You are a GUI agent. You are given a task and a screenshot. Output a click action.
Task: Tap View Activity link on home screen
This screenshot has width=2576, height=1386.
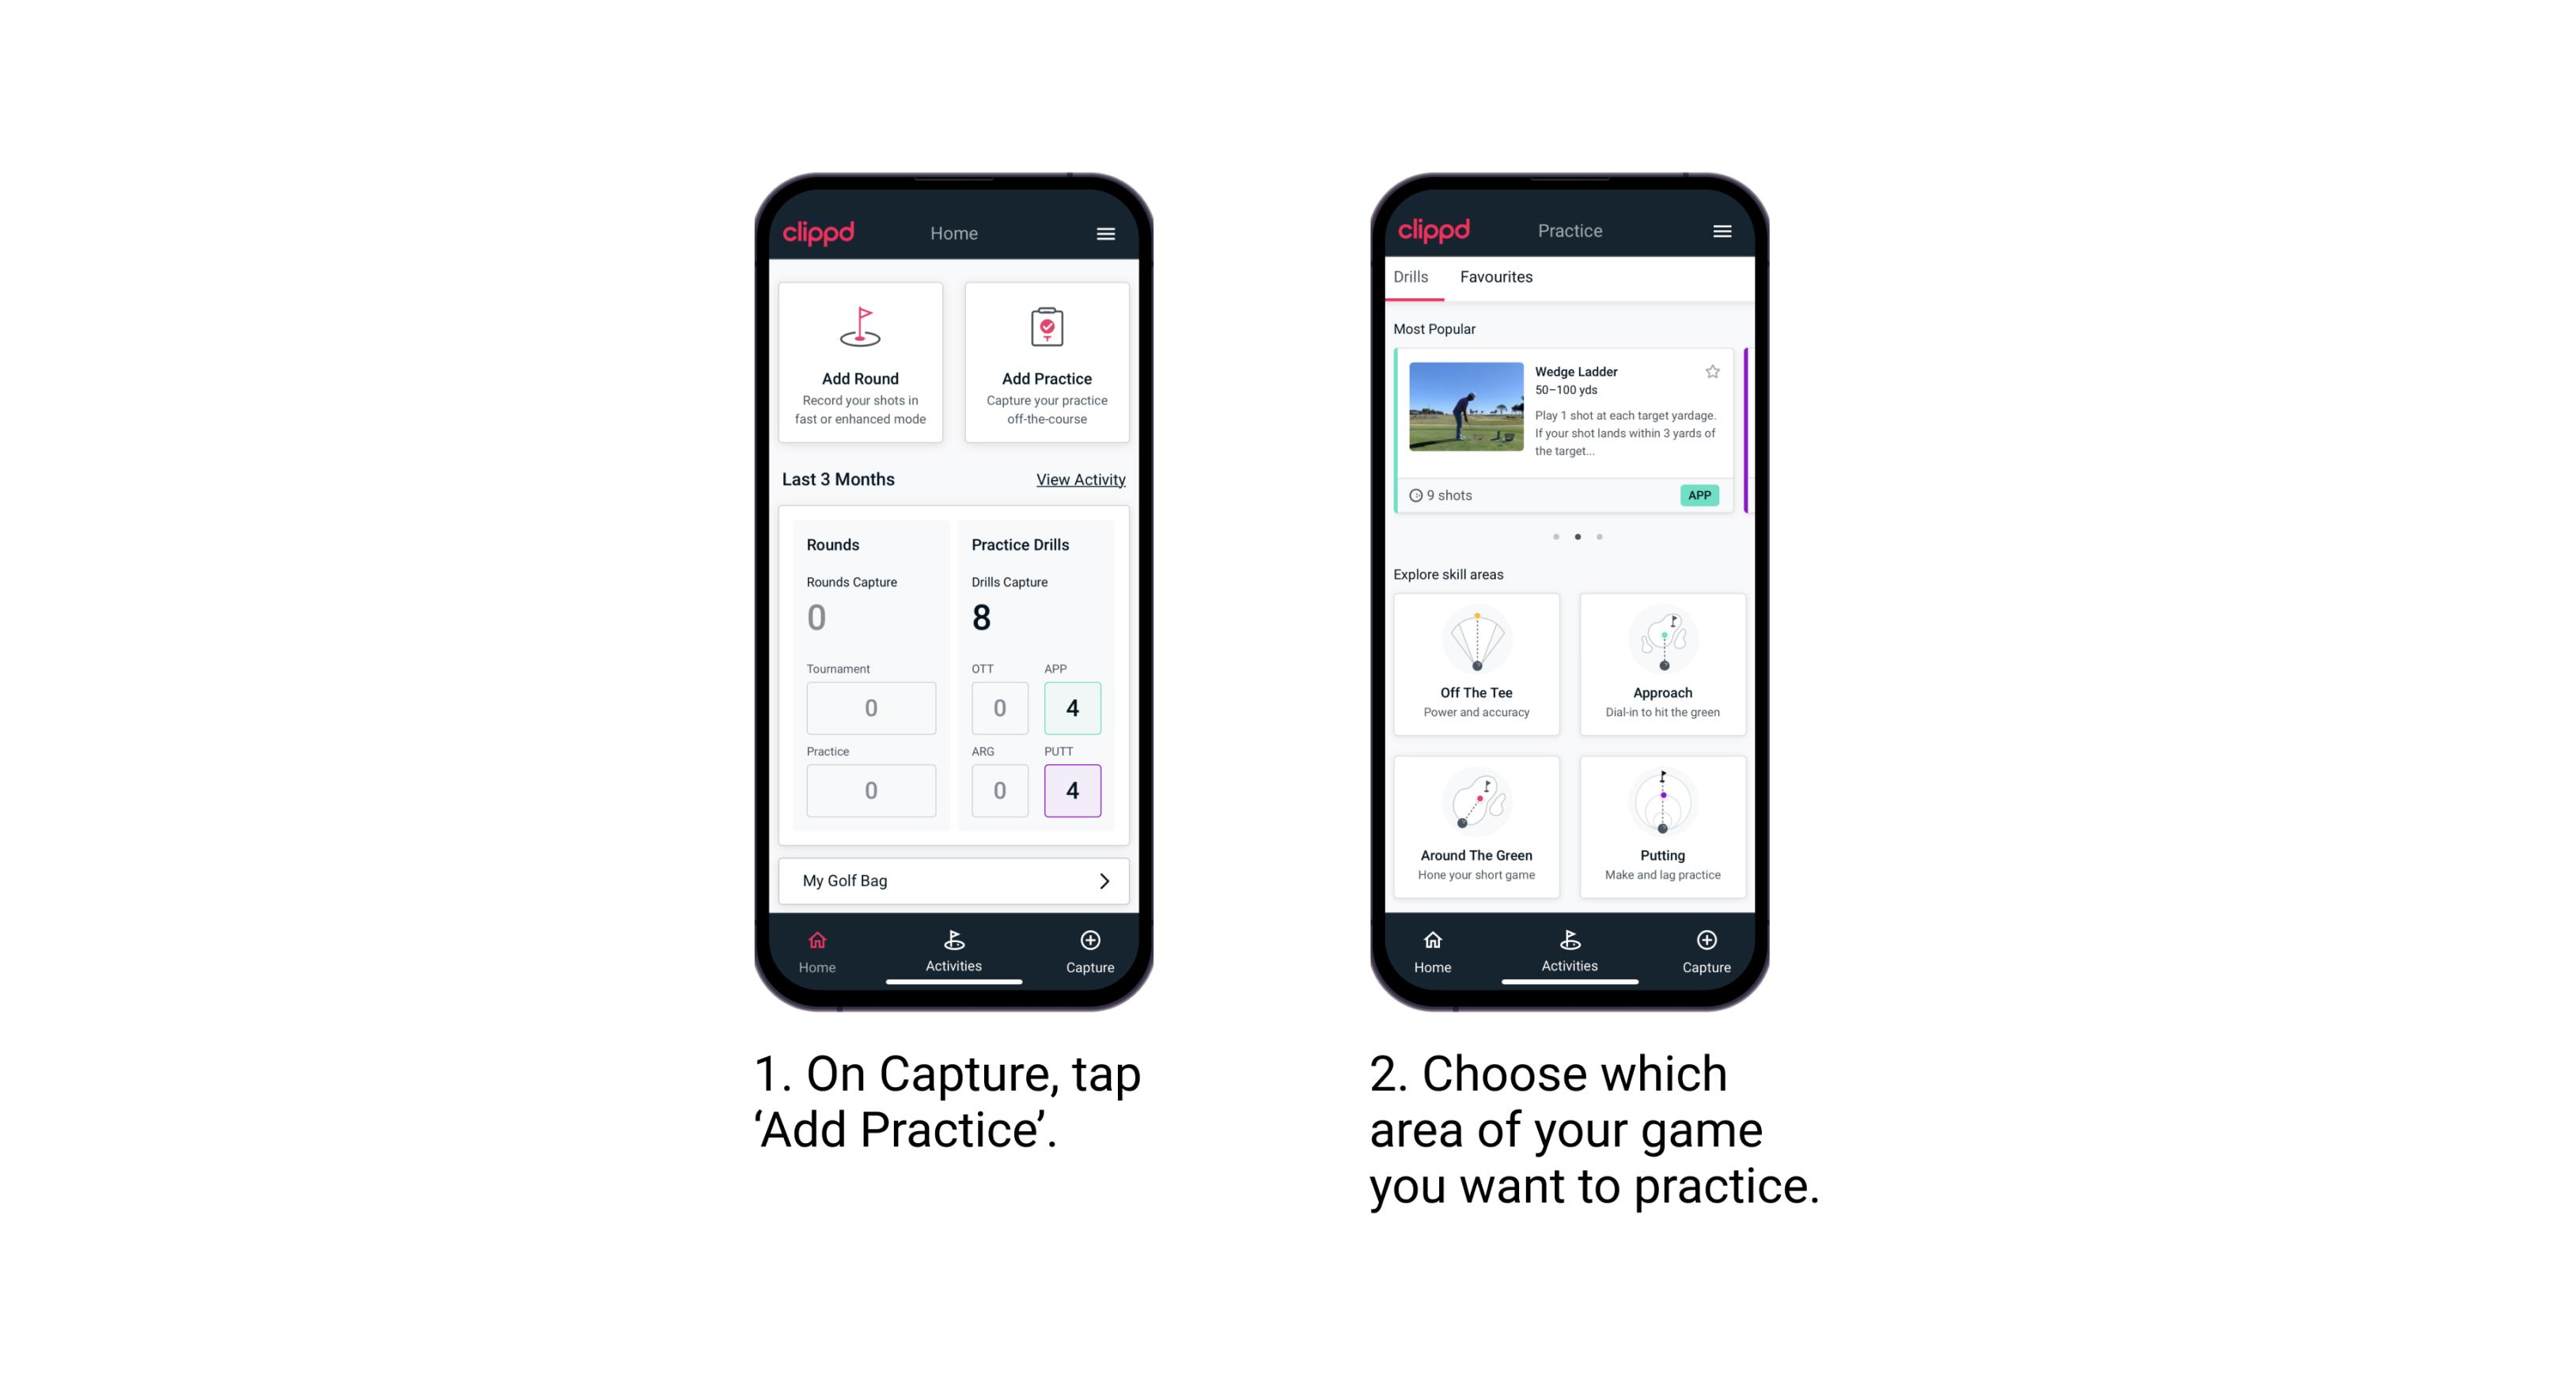click(1081, 478)
